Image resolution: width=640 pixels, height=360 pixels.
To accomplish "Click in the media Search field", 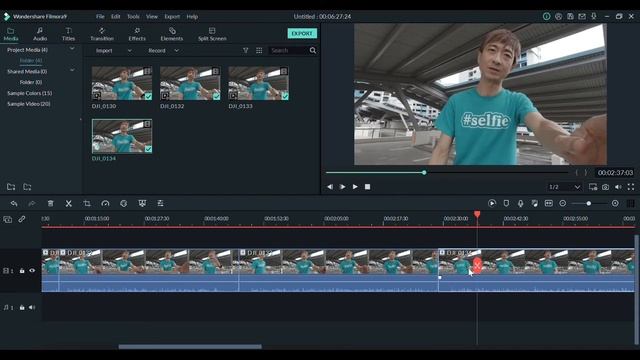I will pos(289,51).
